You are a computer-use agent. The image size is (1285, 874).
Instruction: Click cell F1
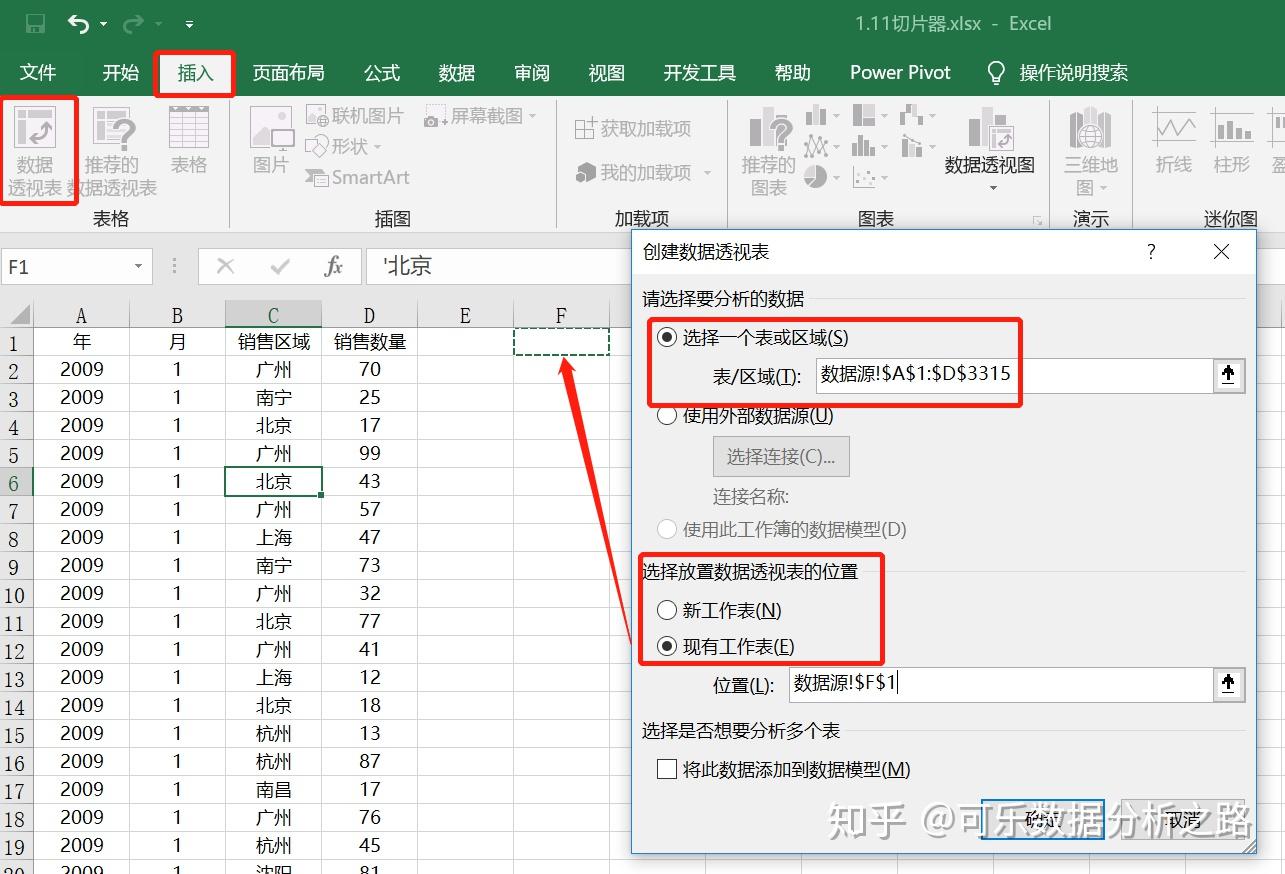[x=561, y=341]
